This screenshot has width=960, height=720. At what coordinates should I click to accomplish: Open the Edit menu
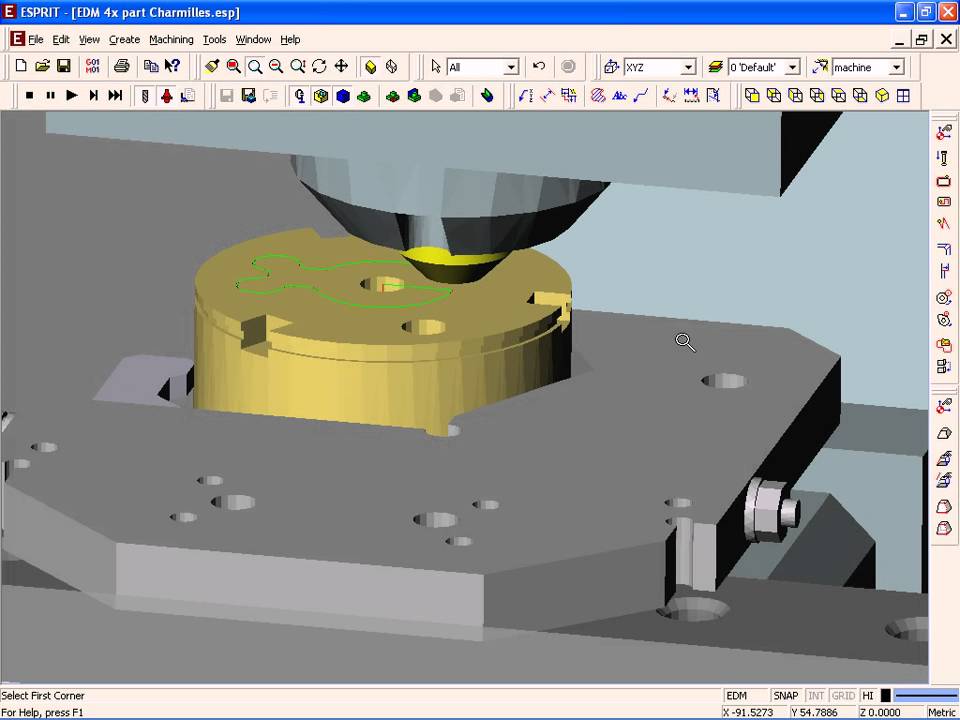click(x=61, y=39)
